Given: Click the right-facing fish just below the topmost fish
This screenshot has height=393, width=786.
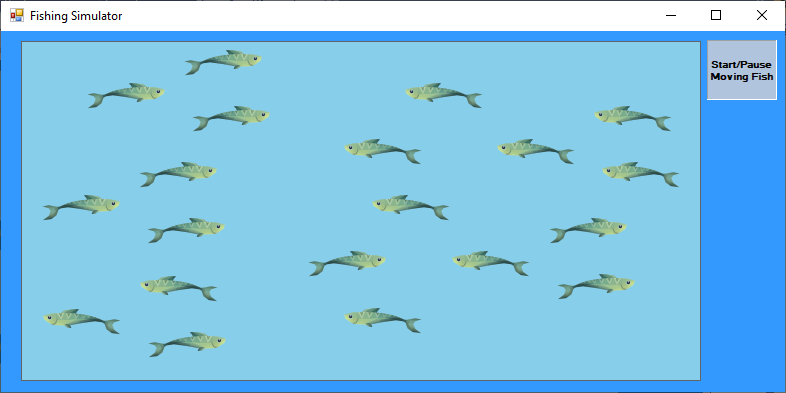Looking at the screenshot, I should click(x=231, y=118).
